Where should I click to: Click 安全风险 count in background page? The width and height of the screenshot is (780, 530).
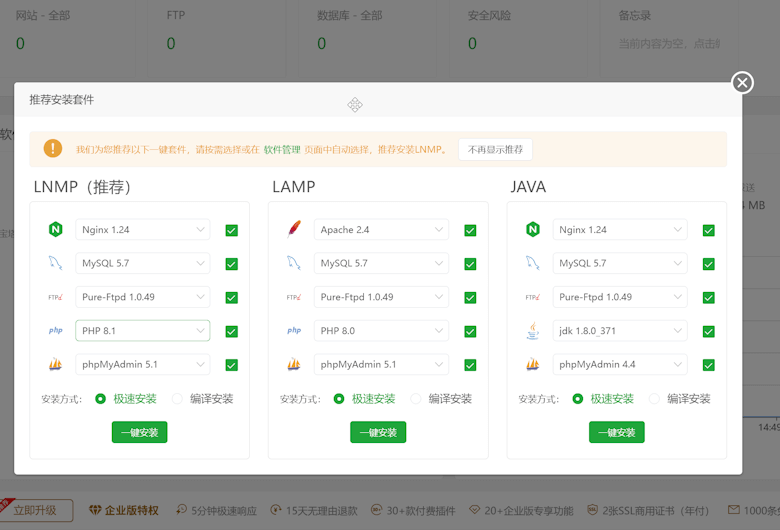coord(473,43)
